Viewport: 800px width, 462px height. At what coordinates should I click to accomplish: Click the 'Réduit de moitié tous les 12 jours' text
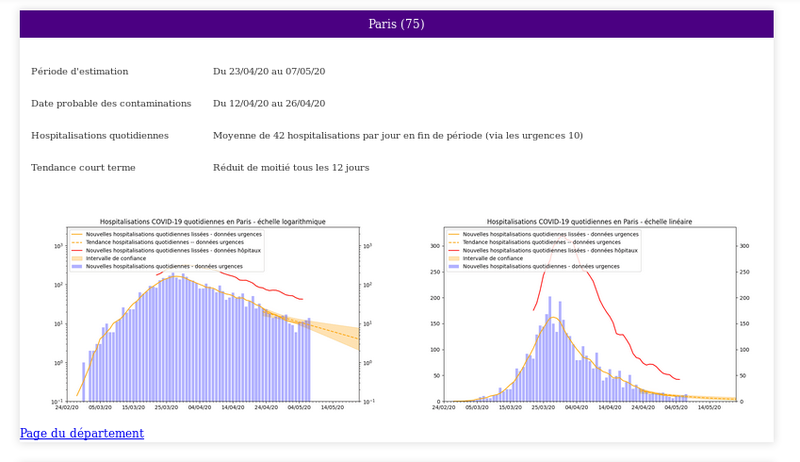[291, 167]
